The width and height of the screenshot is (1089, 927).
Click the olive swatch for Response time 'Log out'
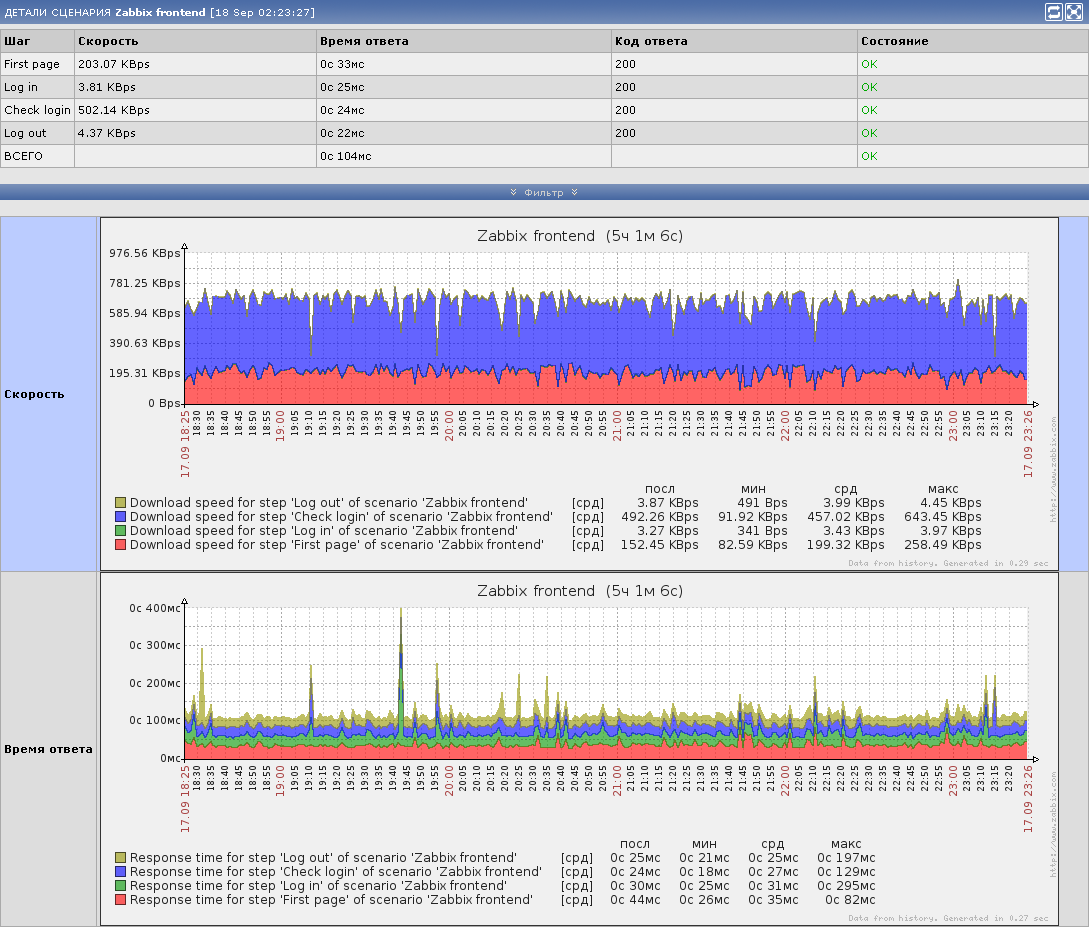pos(120,858)
